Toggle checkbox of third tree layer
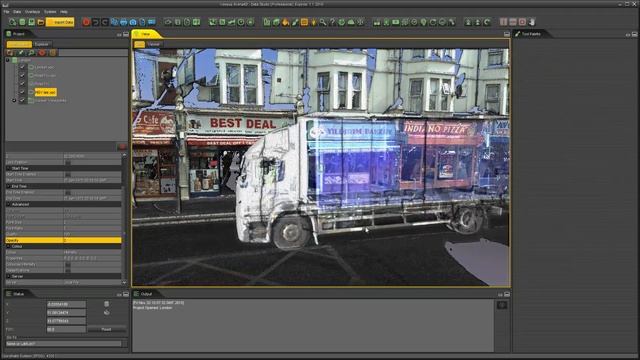Image resolution: width=640 pixels, height=360 pixels. click(x=22, y=84)
